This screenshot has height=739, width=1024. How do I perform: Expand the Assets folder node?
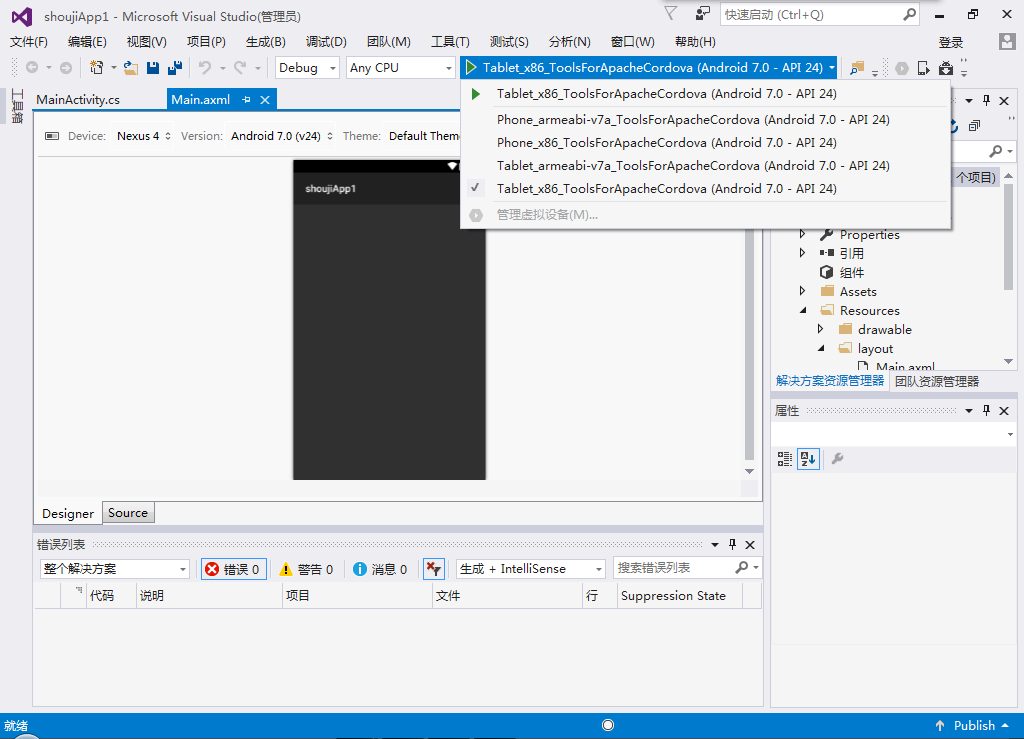[803, 291]
